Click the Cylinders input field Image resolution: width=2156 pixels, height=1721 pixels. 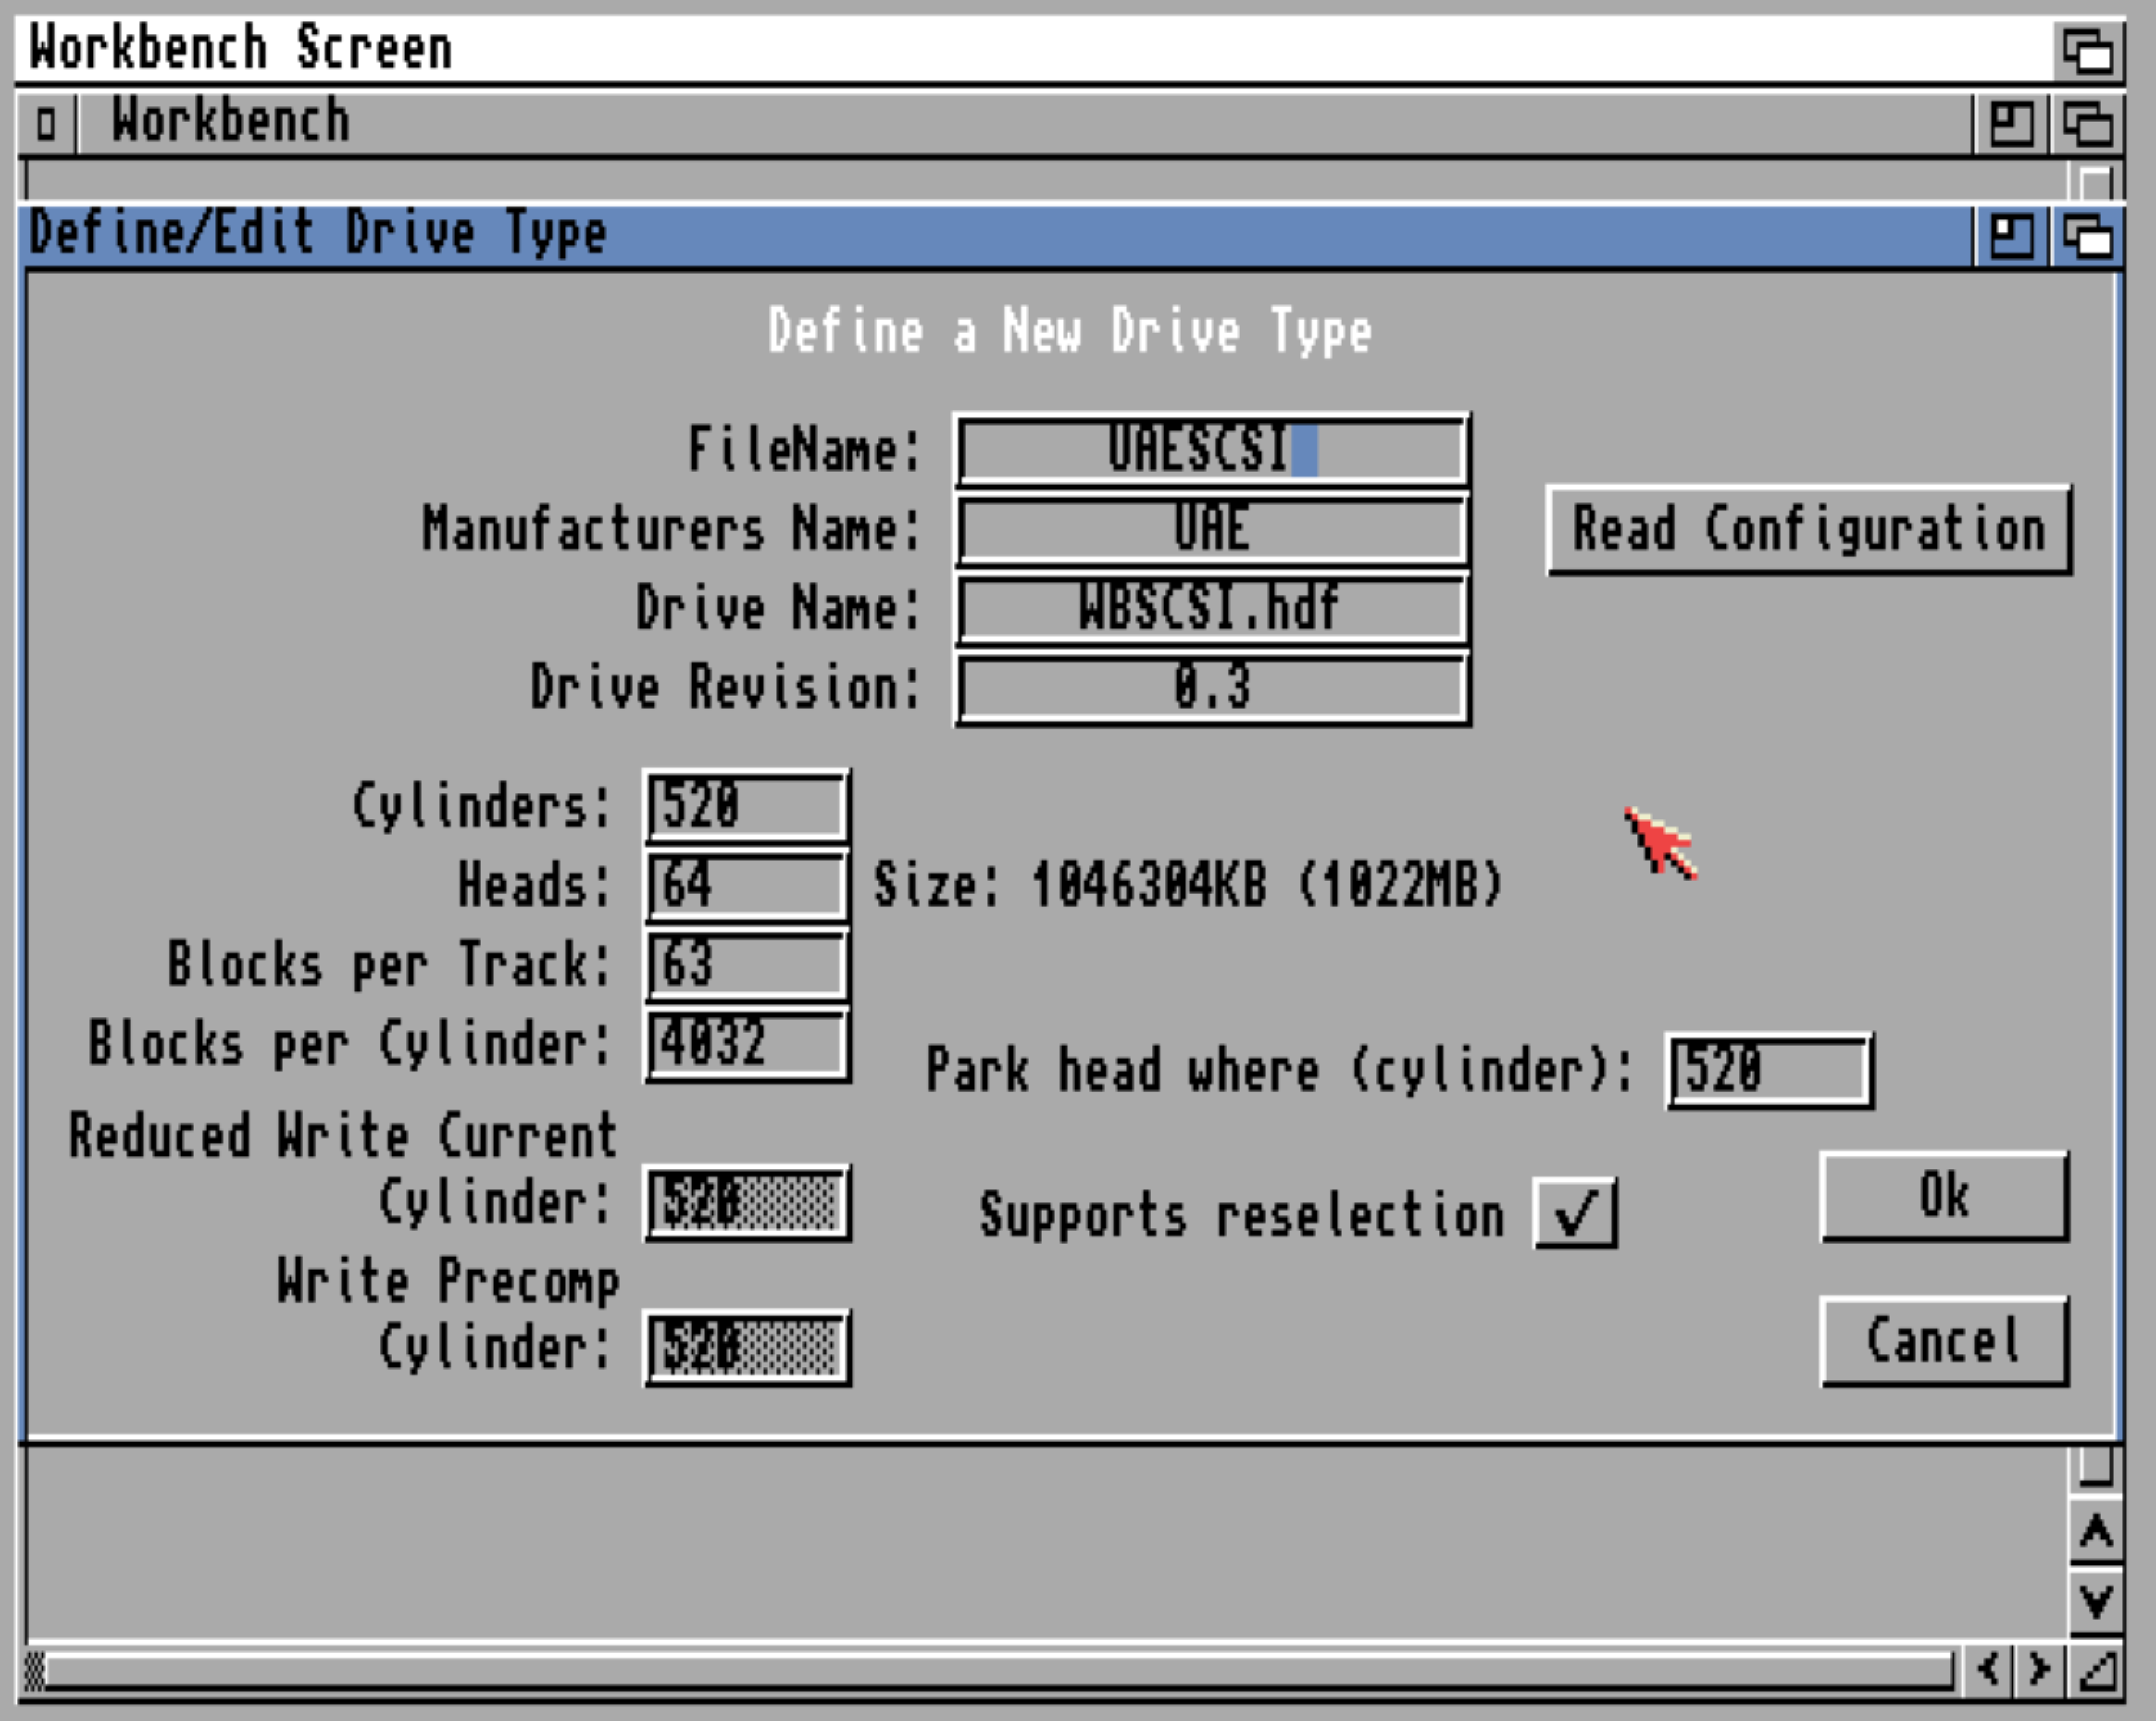tap(747, 805)
